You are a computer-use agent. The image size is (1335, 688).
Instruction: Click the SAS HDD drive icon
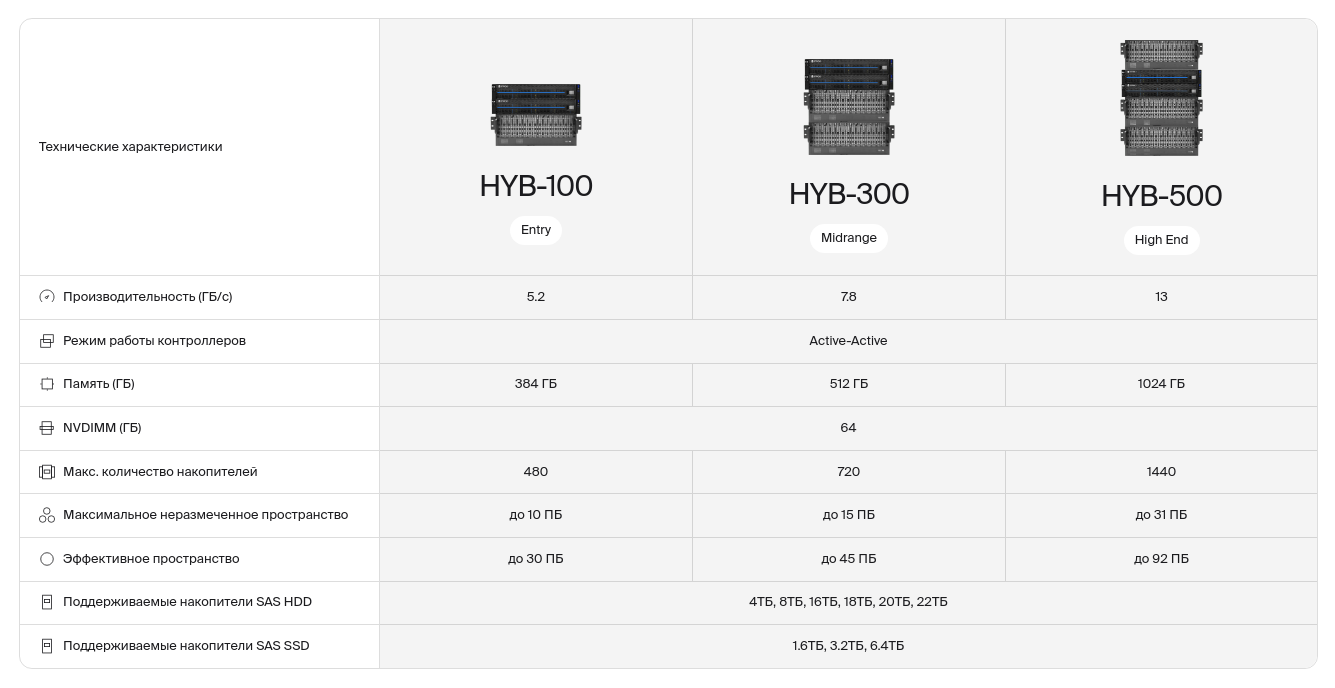click(x=47, y=602)
